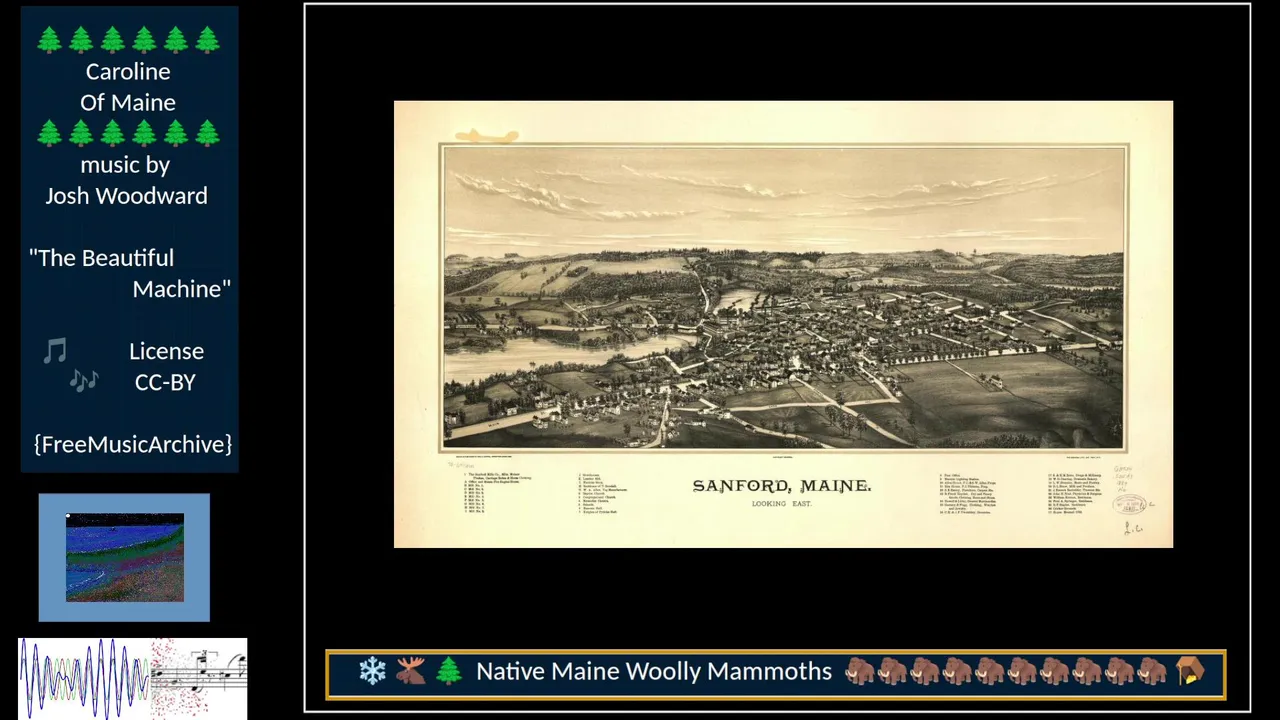Click the 'License' label
1280x720 pixels.
[166, 351]
